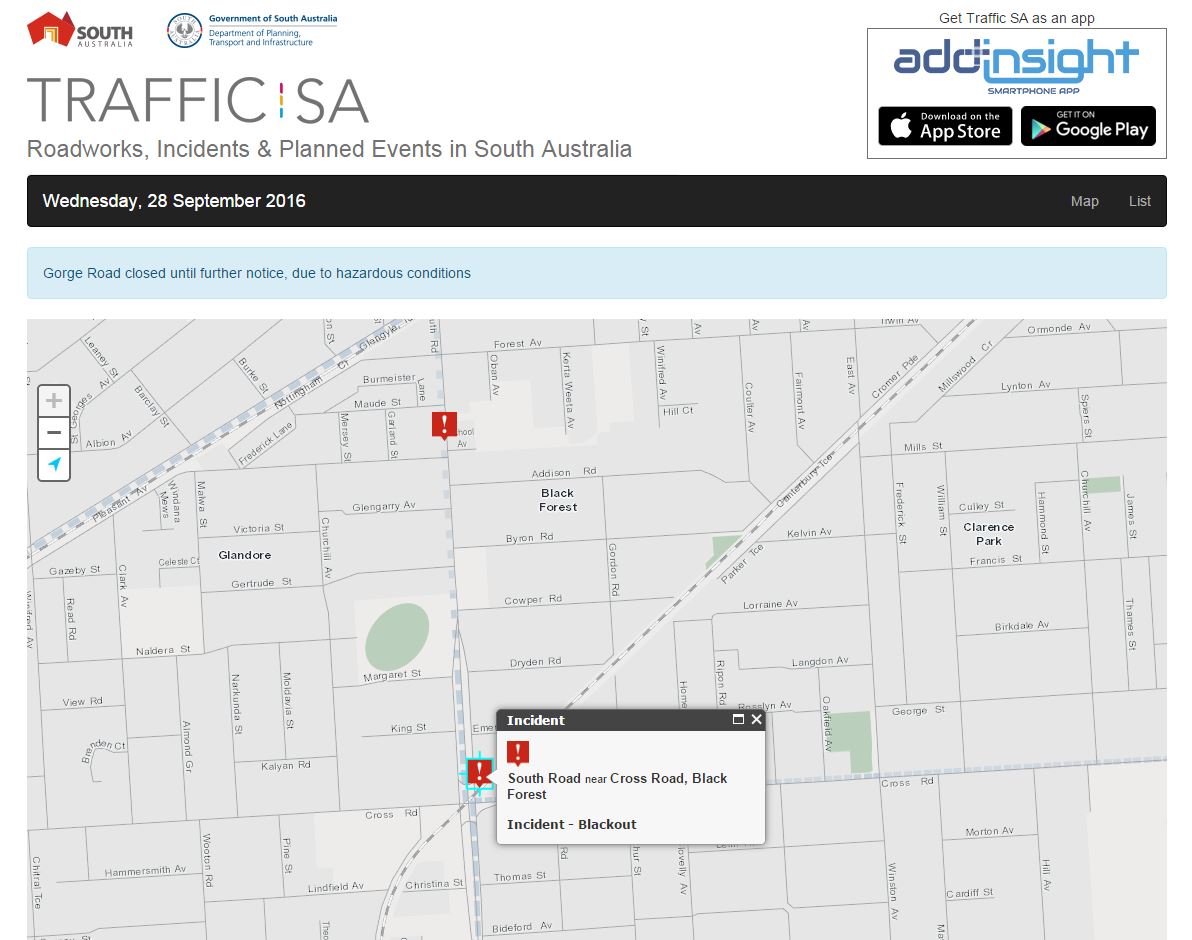Click the Cardiff St label
The height and width of the screenshot is (940, 1192).
[969, 893]
